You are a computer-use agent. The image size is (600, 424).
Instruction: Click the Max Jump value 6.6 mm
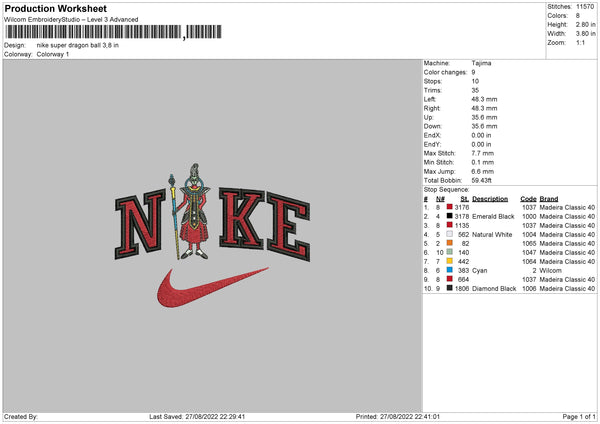[x=483, y=171]
